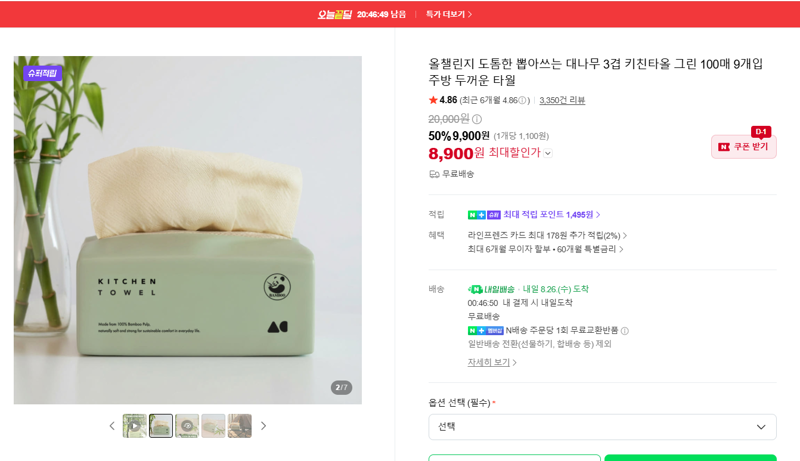The image size is (800, 461).
Task: Click the next thumbnail arrow
Action: tap(263, 426)
